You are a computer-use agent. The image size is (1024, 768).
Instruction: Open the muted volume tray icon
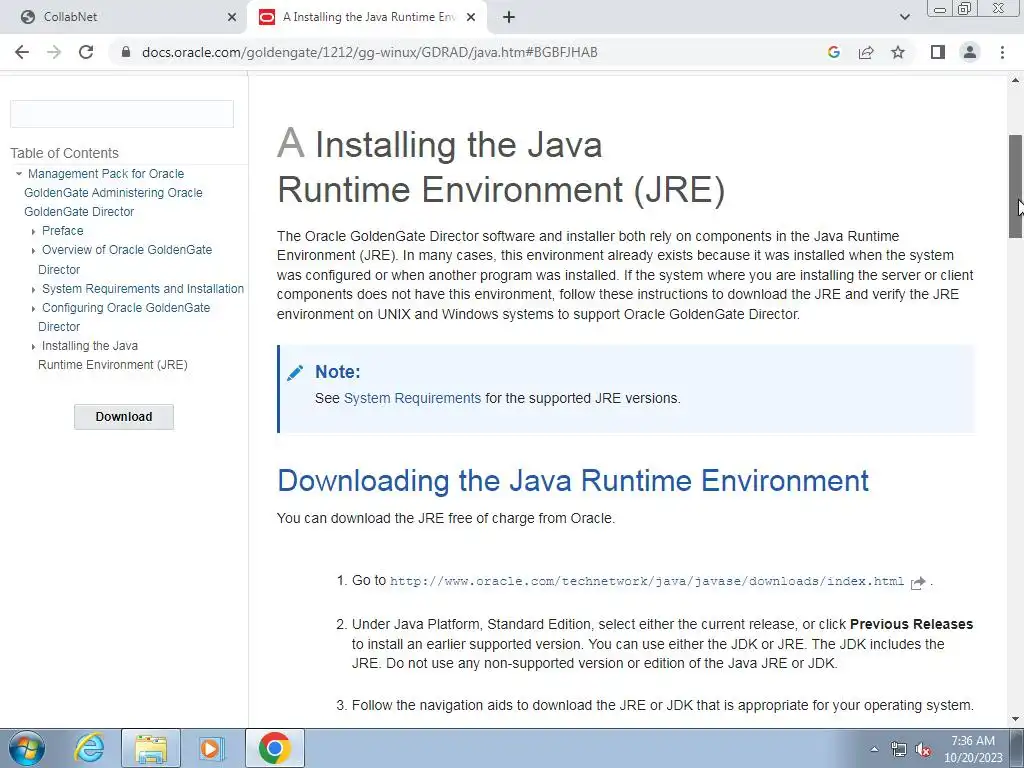(x=923, y=749)
